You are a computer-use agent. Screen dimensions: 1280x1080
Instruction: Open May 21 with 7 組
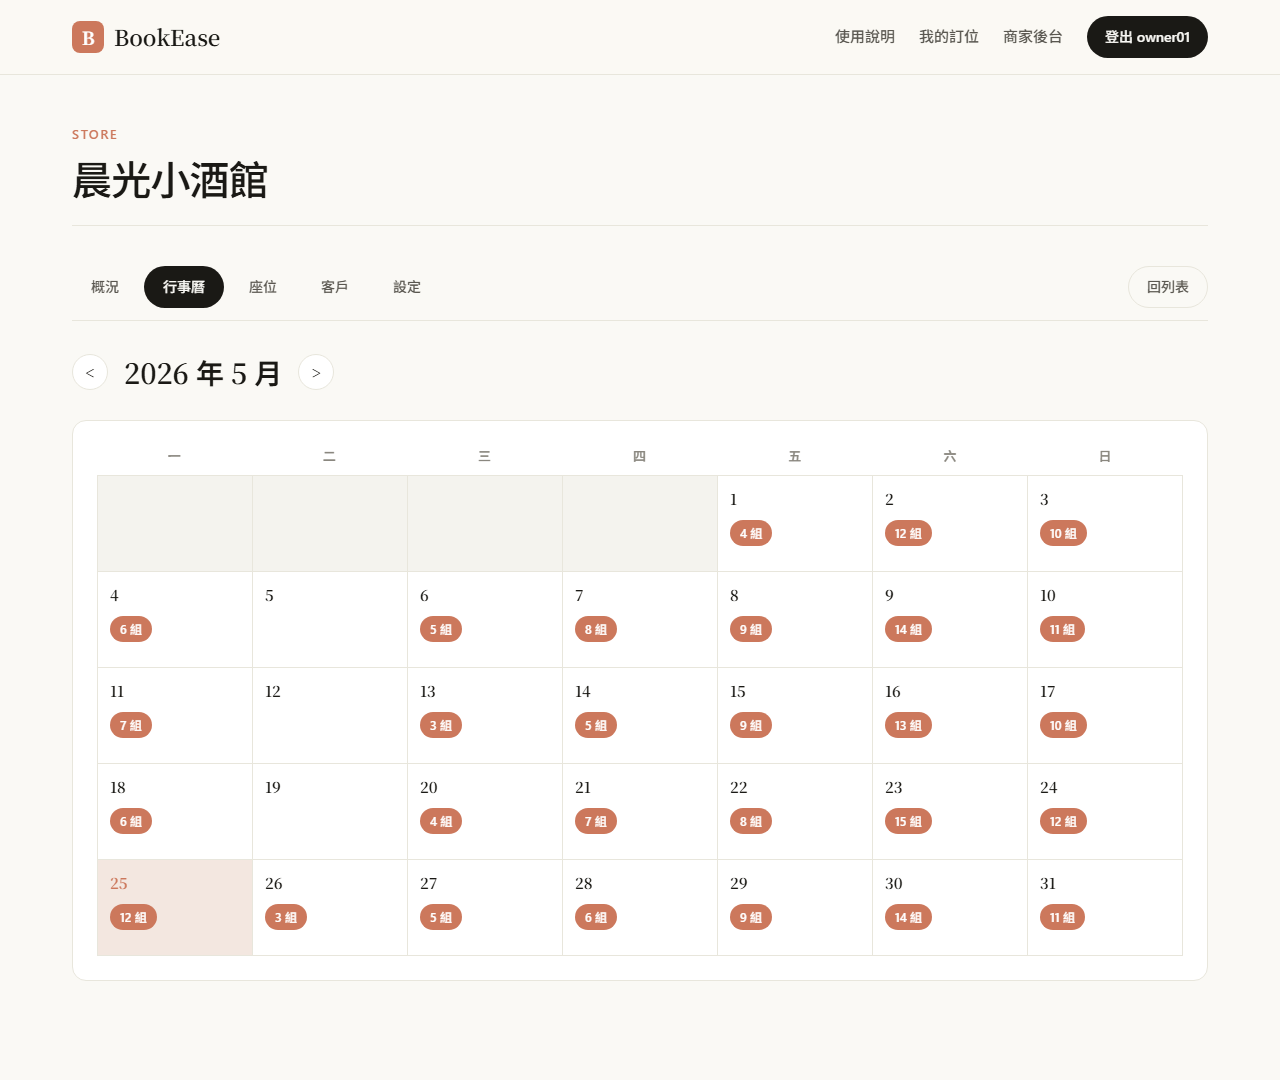point(640,812)
